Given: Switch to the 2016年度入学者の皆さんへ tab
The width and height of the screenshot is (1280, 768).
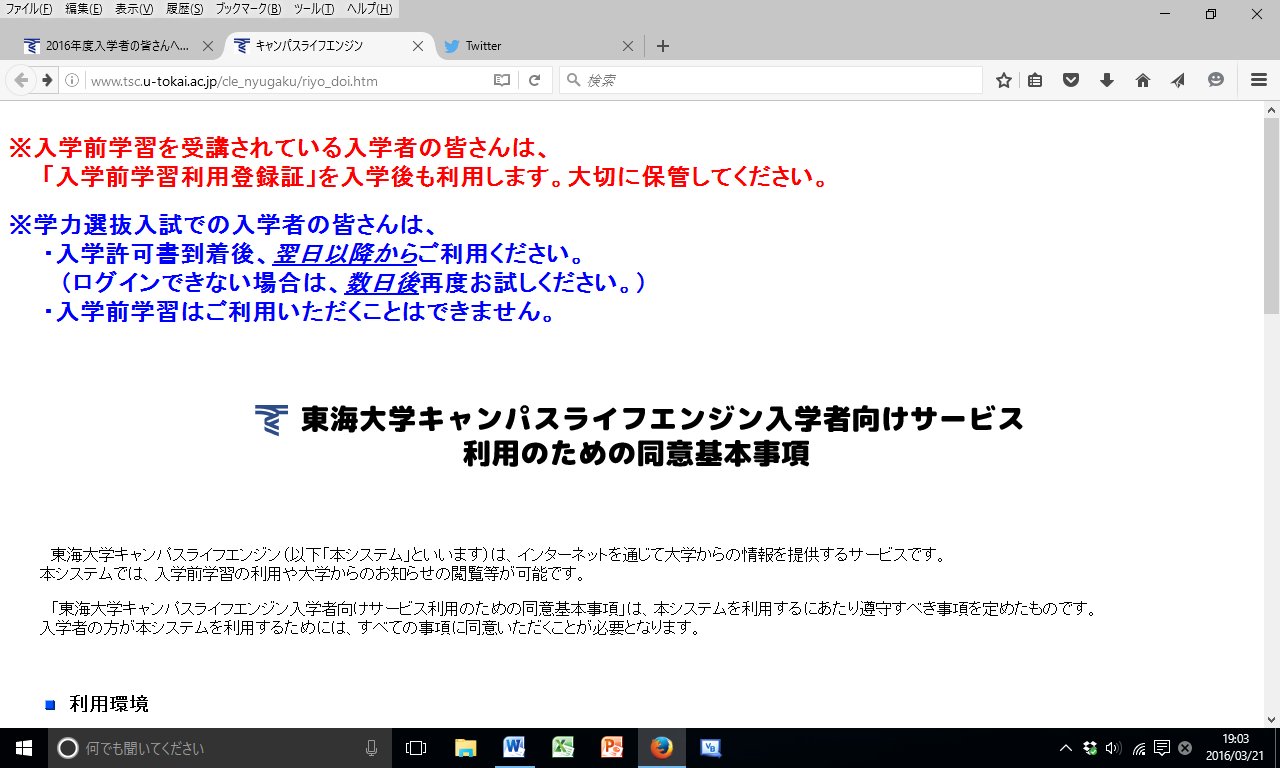Looking at the screenshot, I should pos(118,46).
